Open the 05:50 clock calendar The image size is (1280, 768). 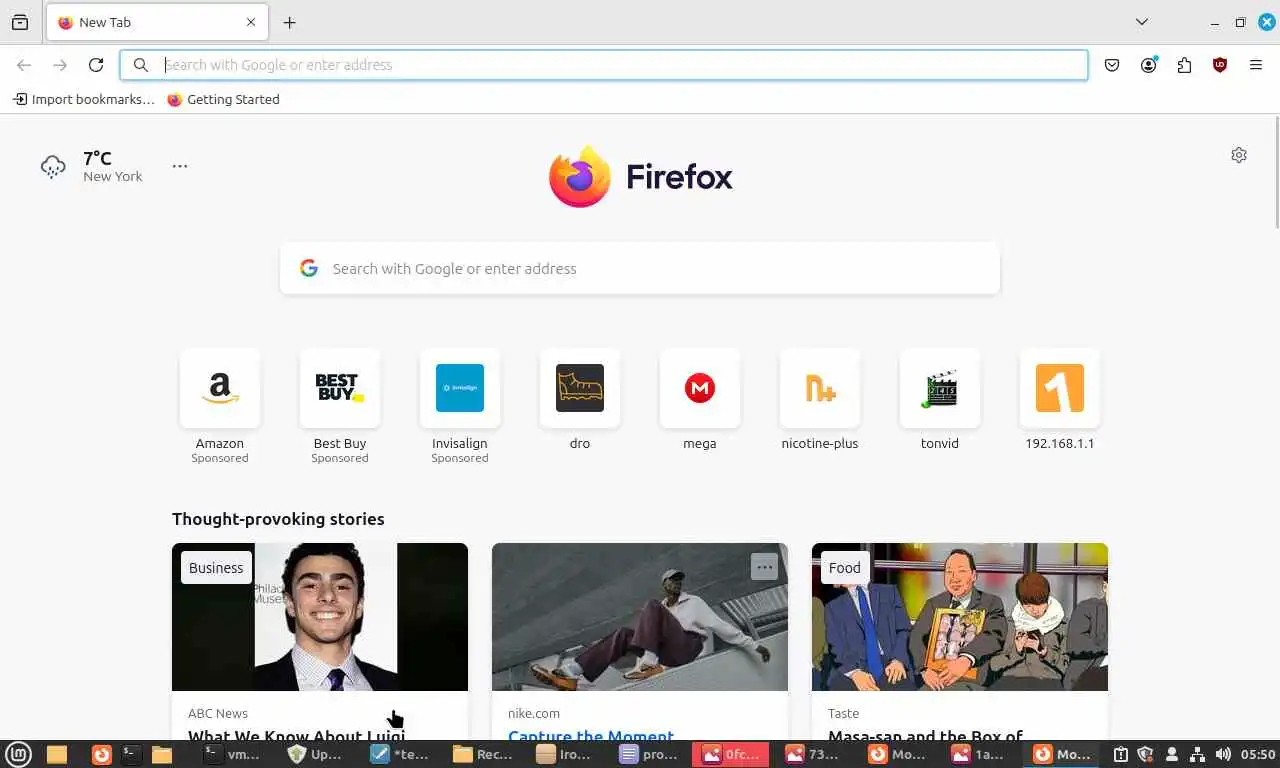click(x=1258, y=754)
